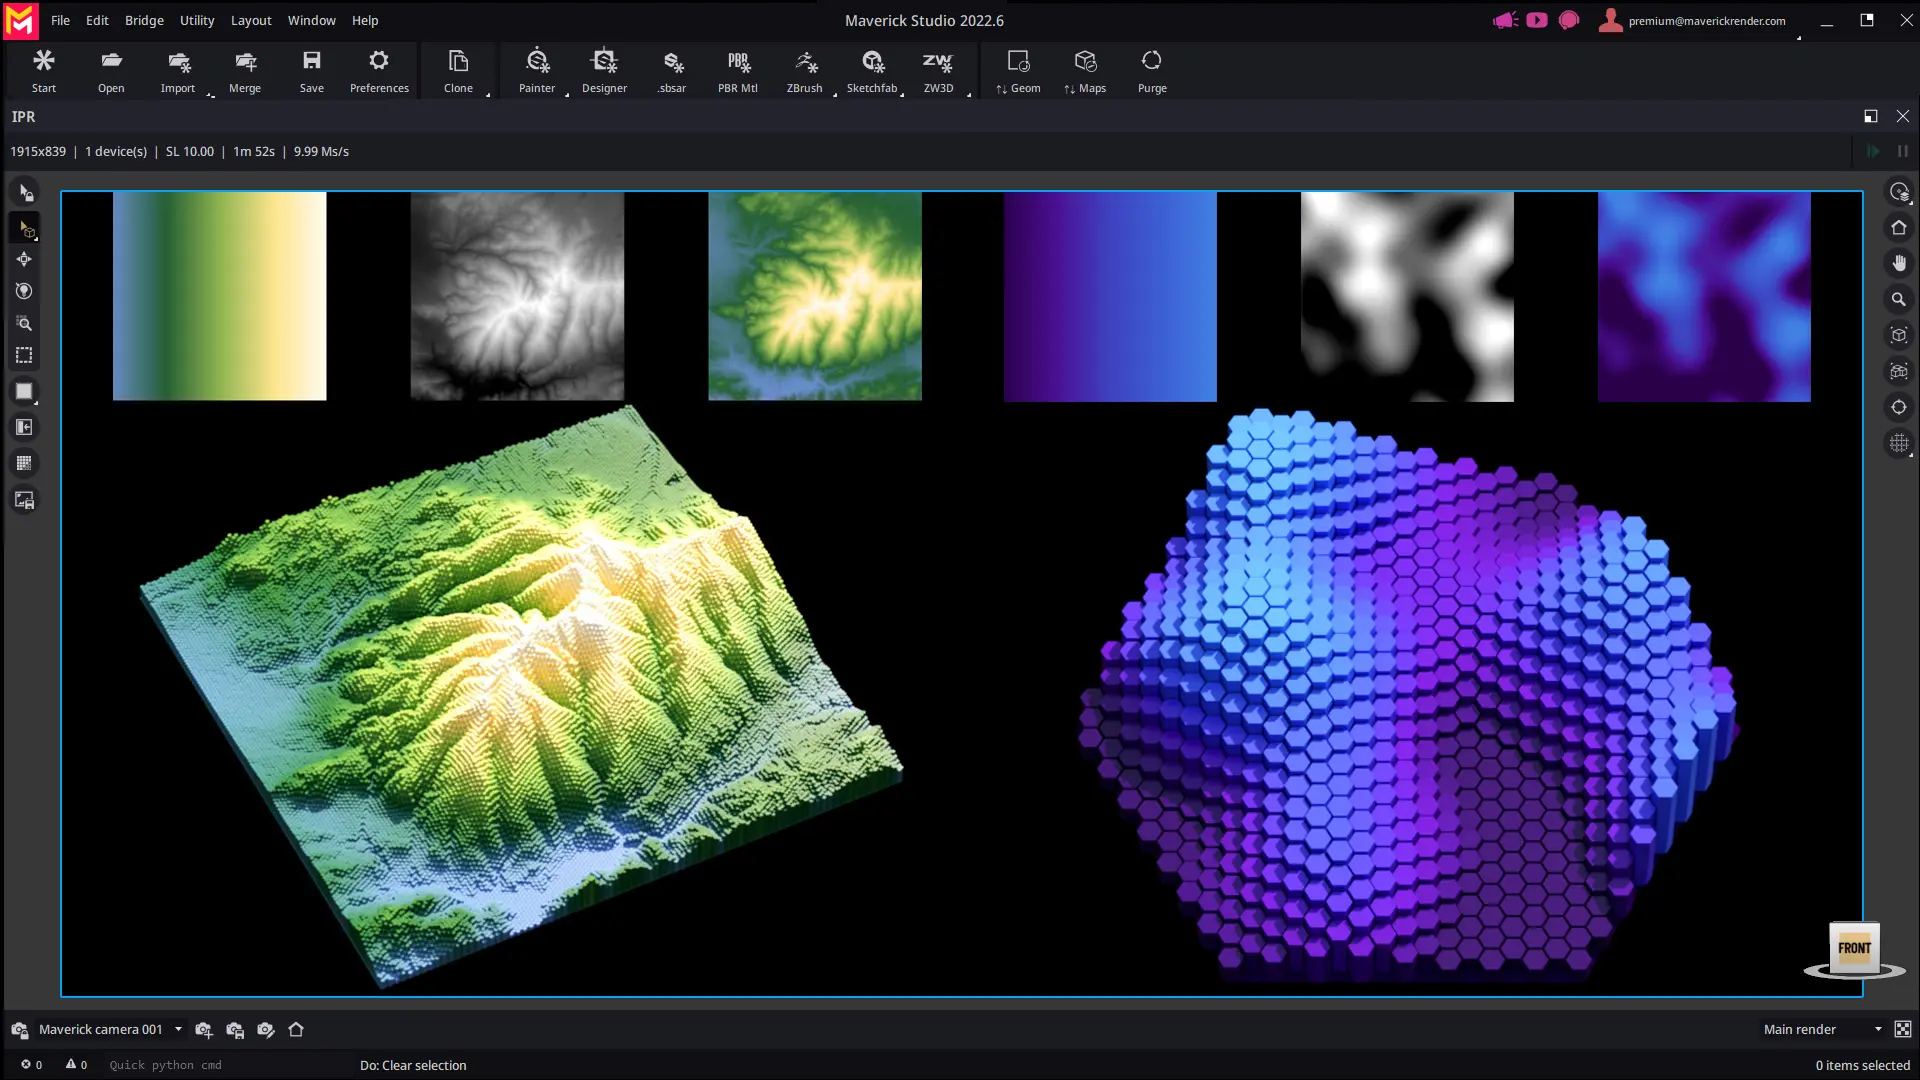Open the Utility menu
The width and height of the screenshot is (1920, 1080).
(197, 20)
